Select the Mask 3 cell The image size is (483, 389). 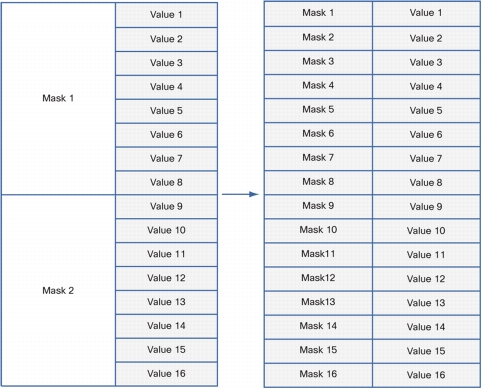click(318, 62)
